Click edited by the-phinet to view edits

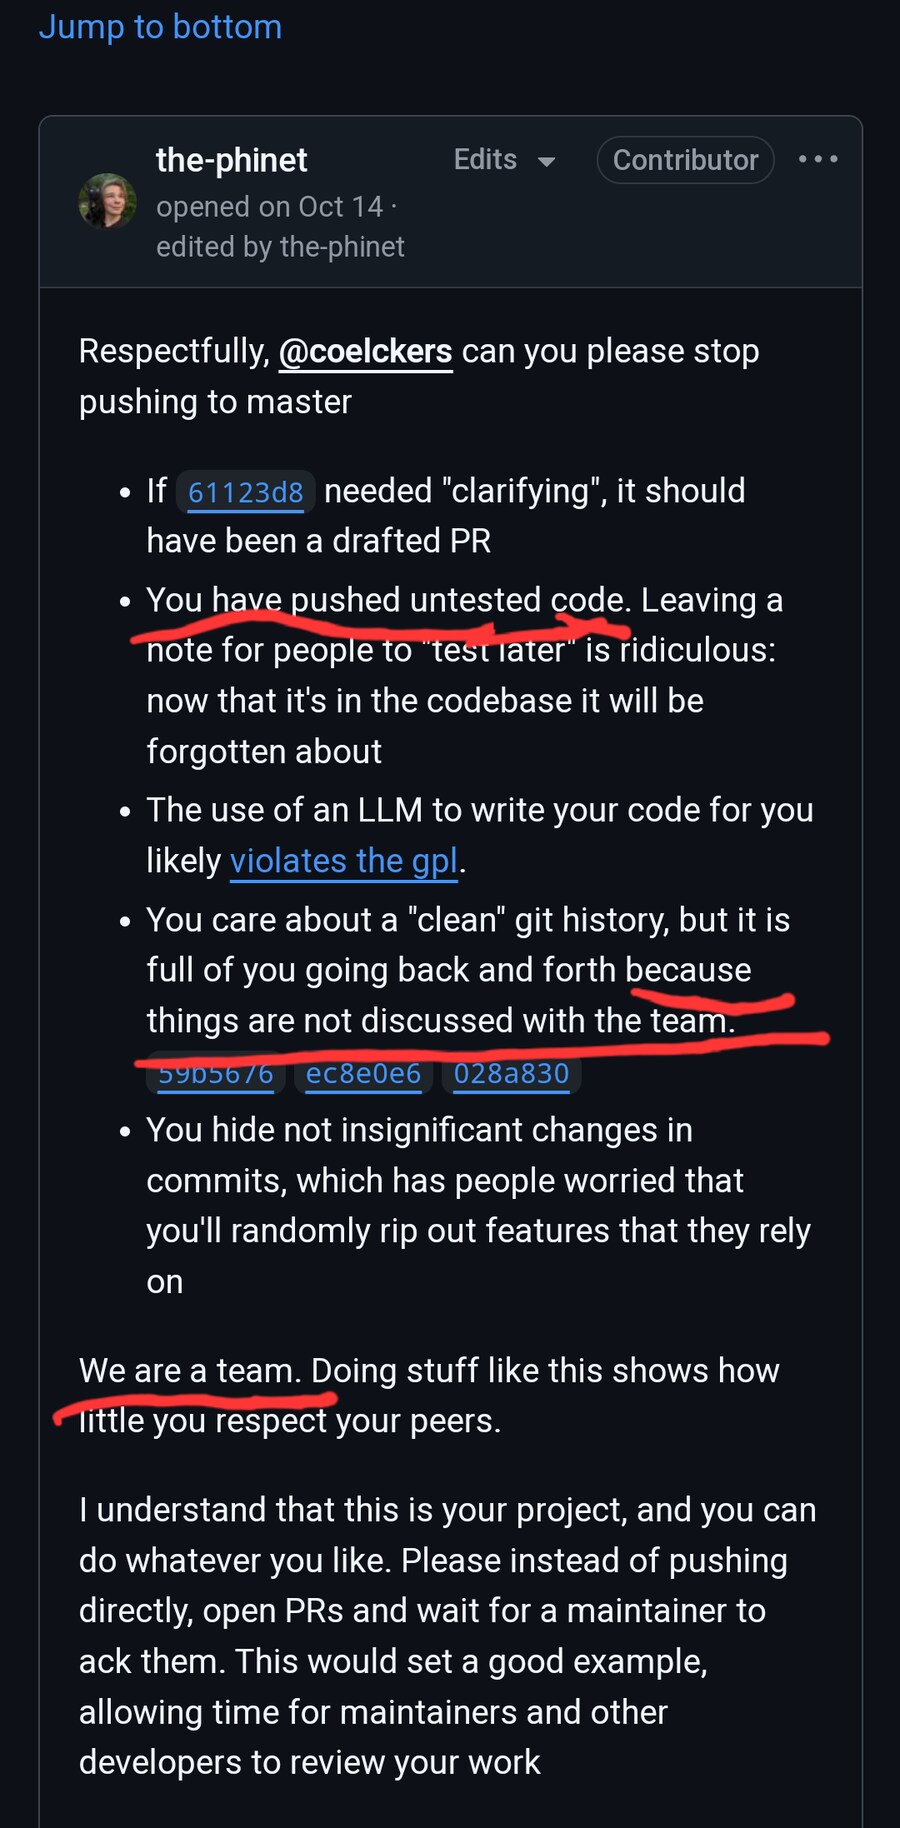pos(280,246)
